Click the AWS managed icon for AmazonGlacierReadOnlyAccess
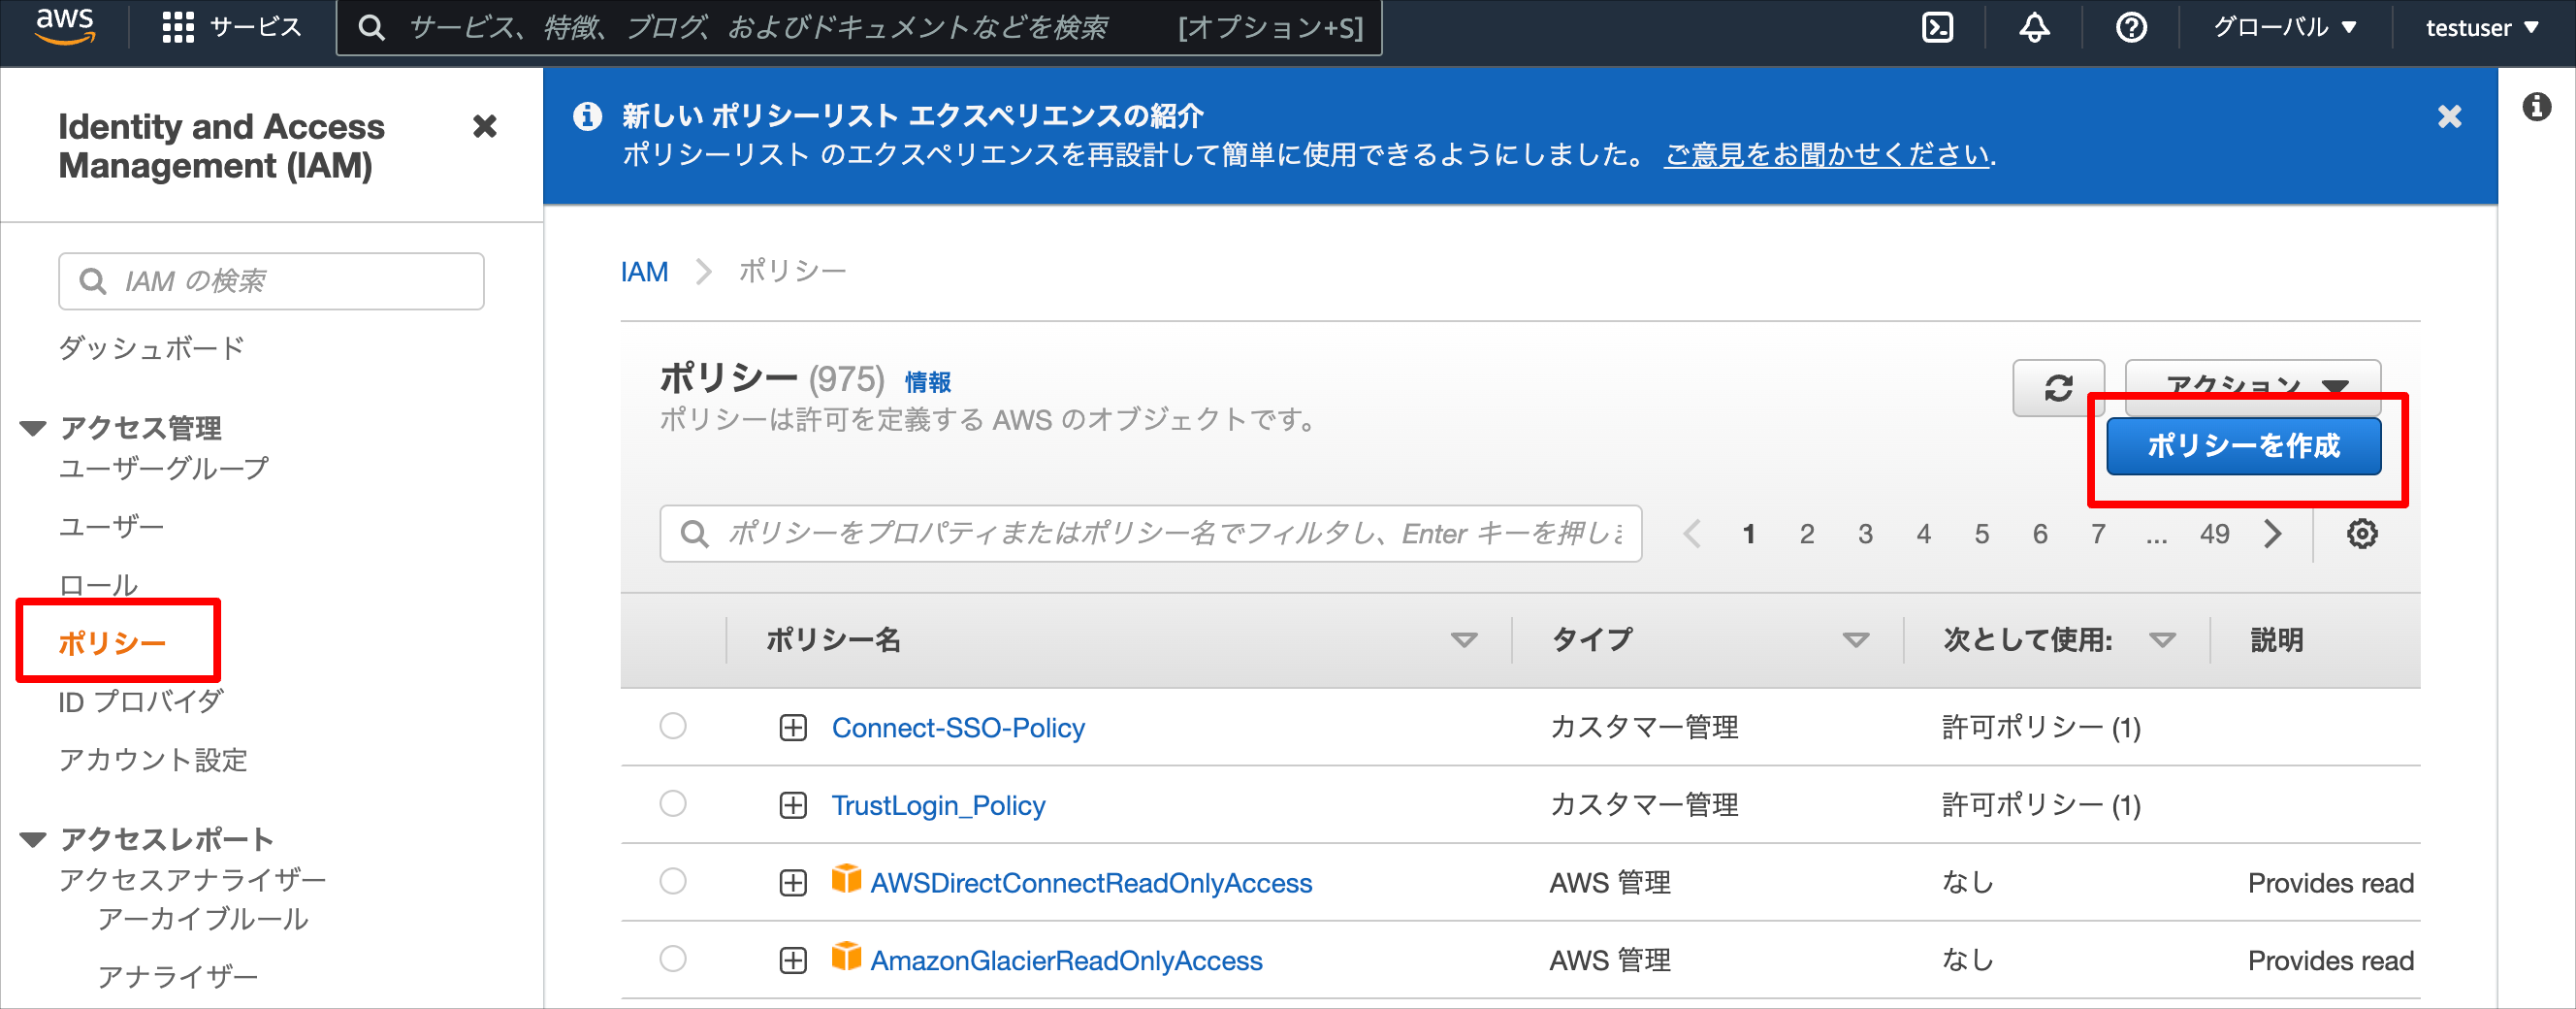The width and height of the screenshot is (2576, 1009). click(846, 957)
